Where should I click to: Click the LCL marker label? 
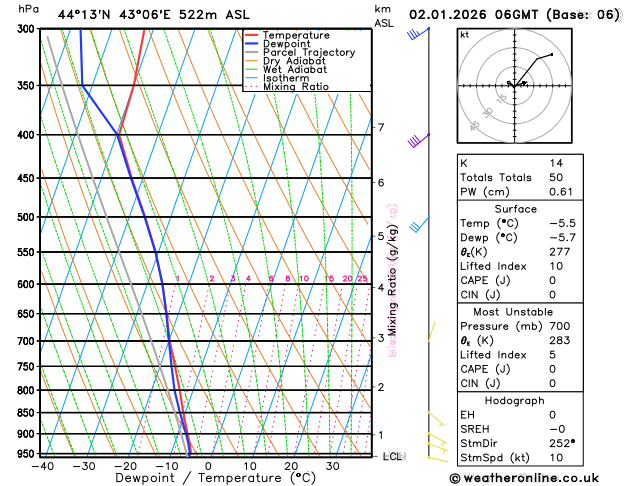pos(392,456)
